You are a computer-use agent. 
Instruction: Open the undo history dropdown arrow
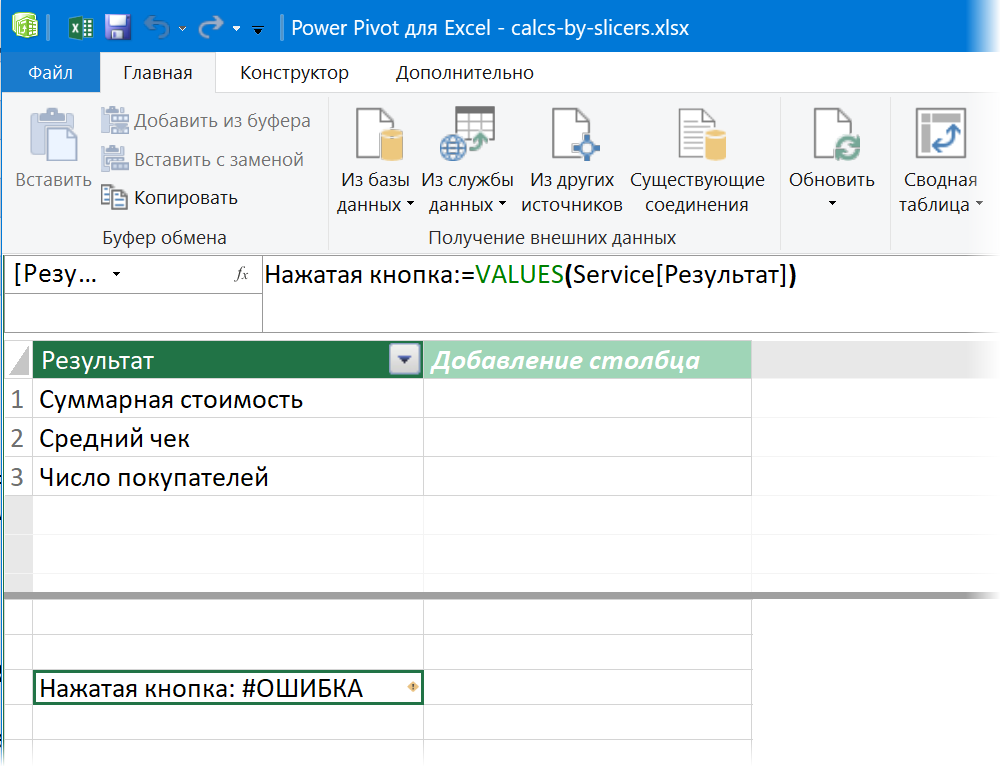click(183, 29)
